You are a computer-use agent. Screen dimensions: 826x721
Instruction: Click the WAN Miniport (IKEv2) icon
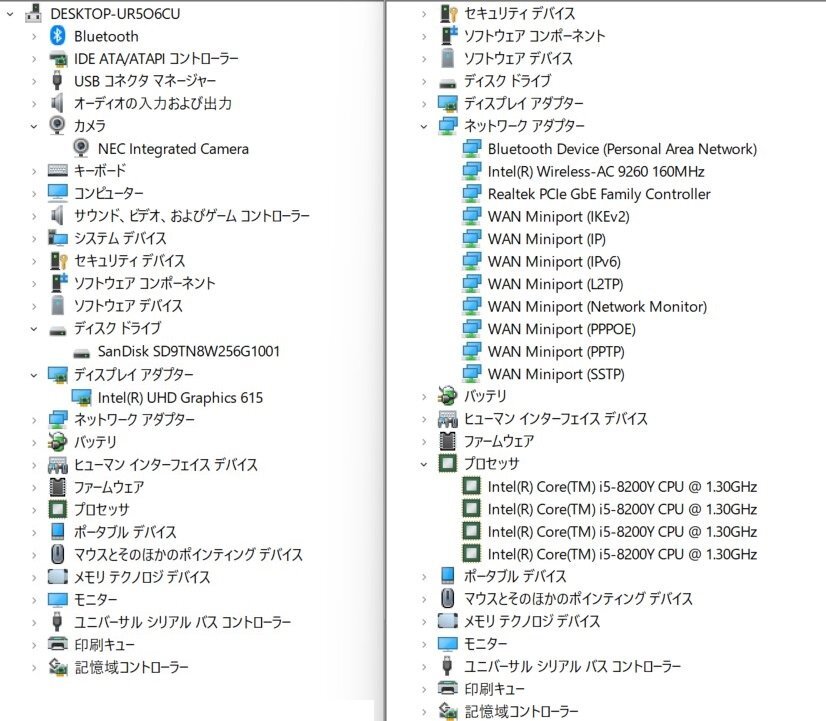pos(471,216)
